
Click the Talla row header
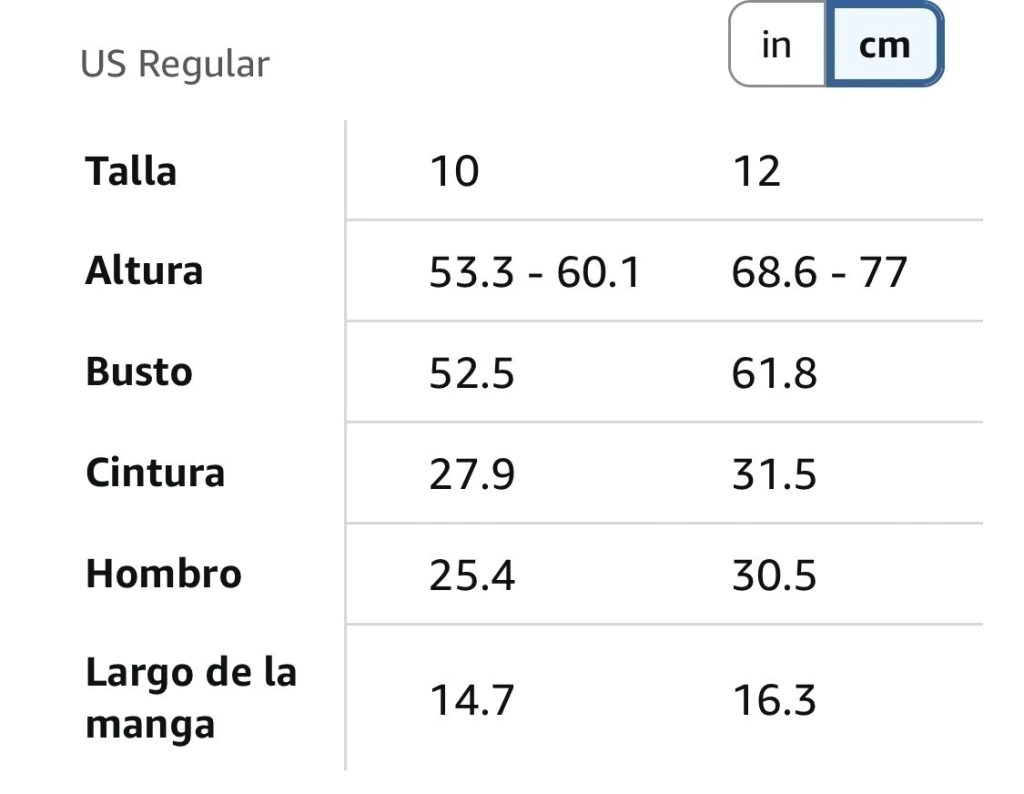(x=131, y=171)
